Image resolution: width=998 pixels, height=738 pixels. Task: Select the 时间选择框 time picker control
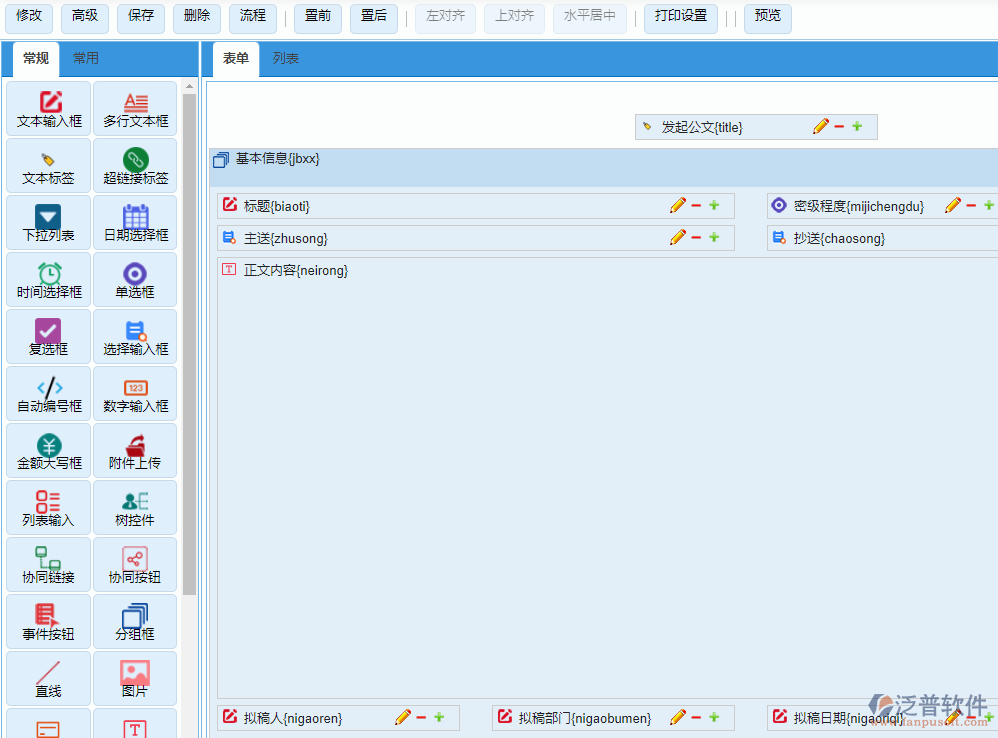coord(49,280)
